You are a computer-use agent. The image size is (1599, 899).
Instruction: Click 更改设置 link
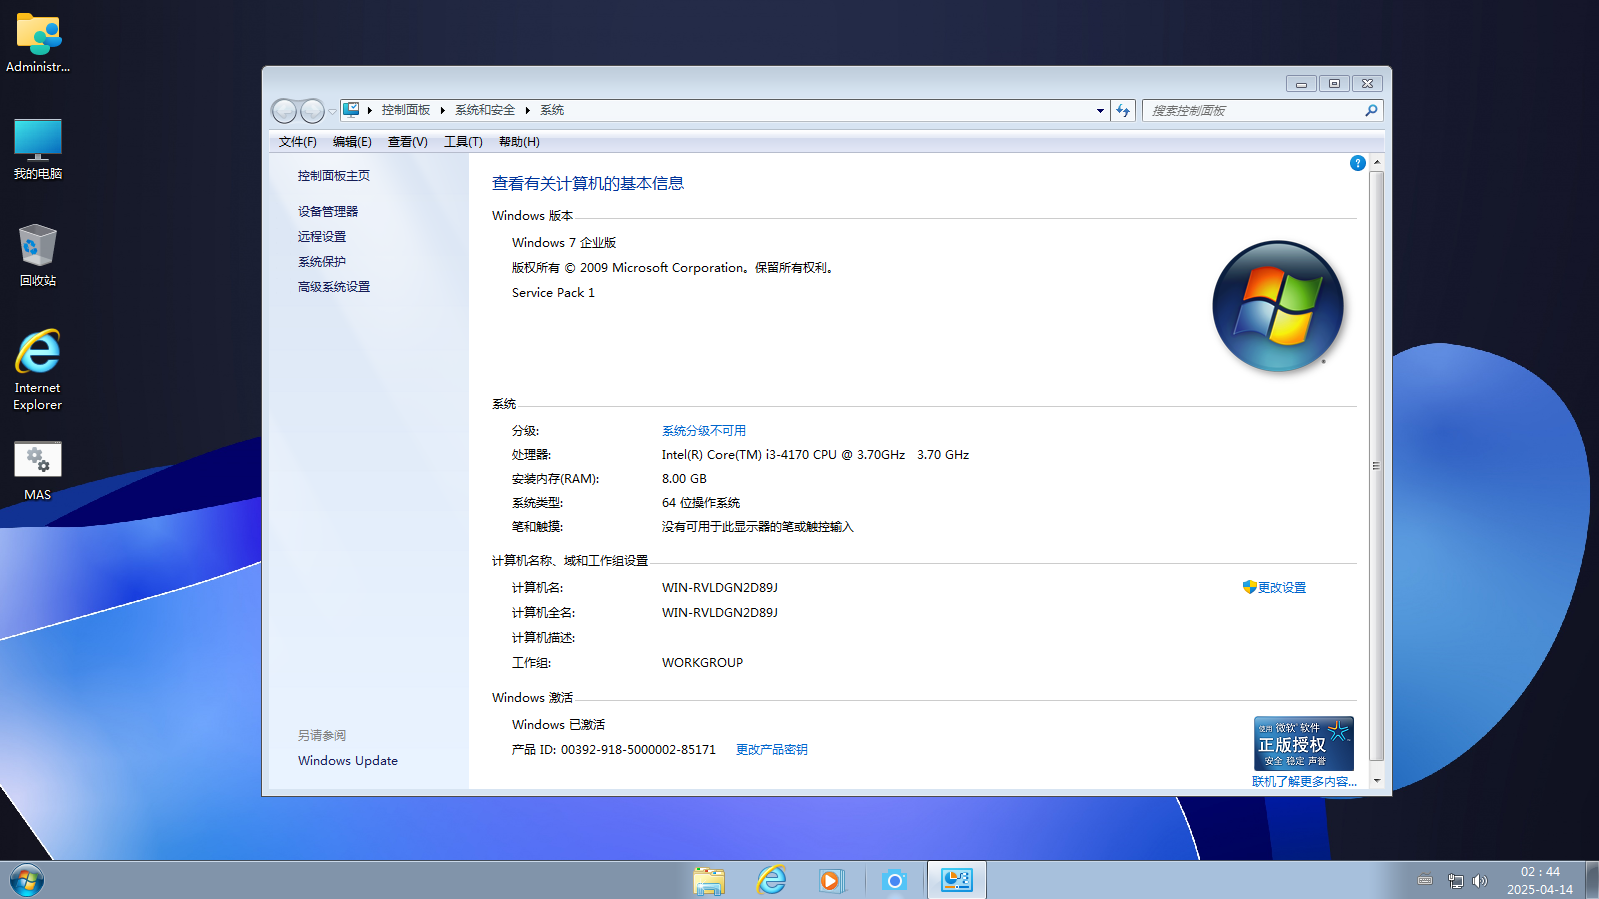[1282, 588]
